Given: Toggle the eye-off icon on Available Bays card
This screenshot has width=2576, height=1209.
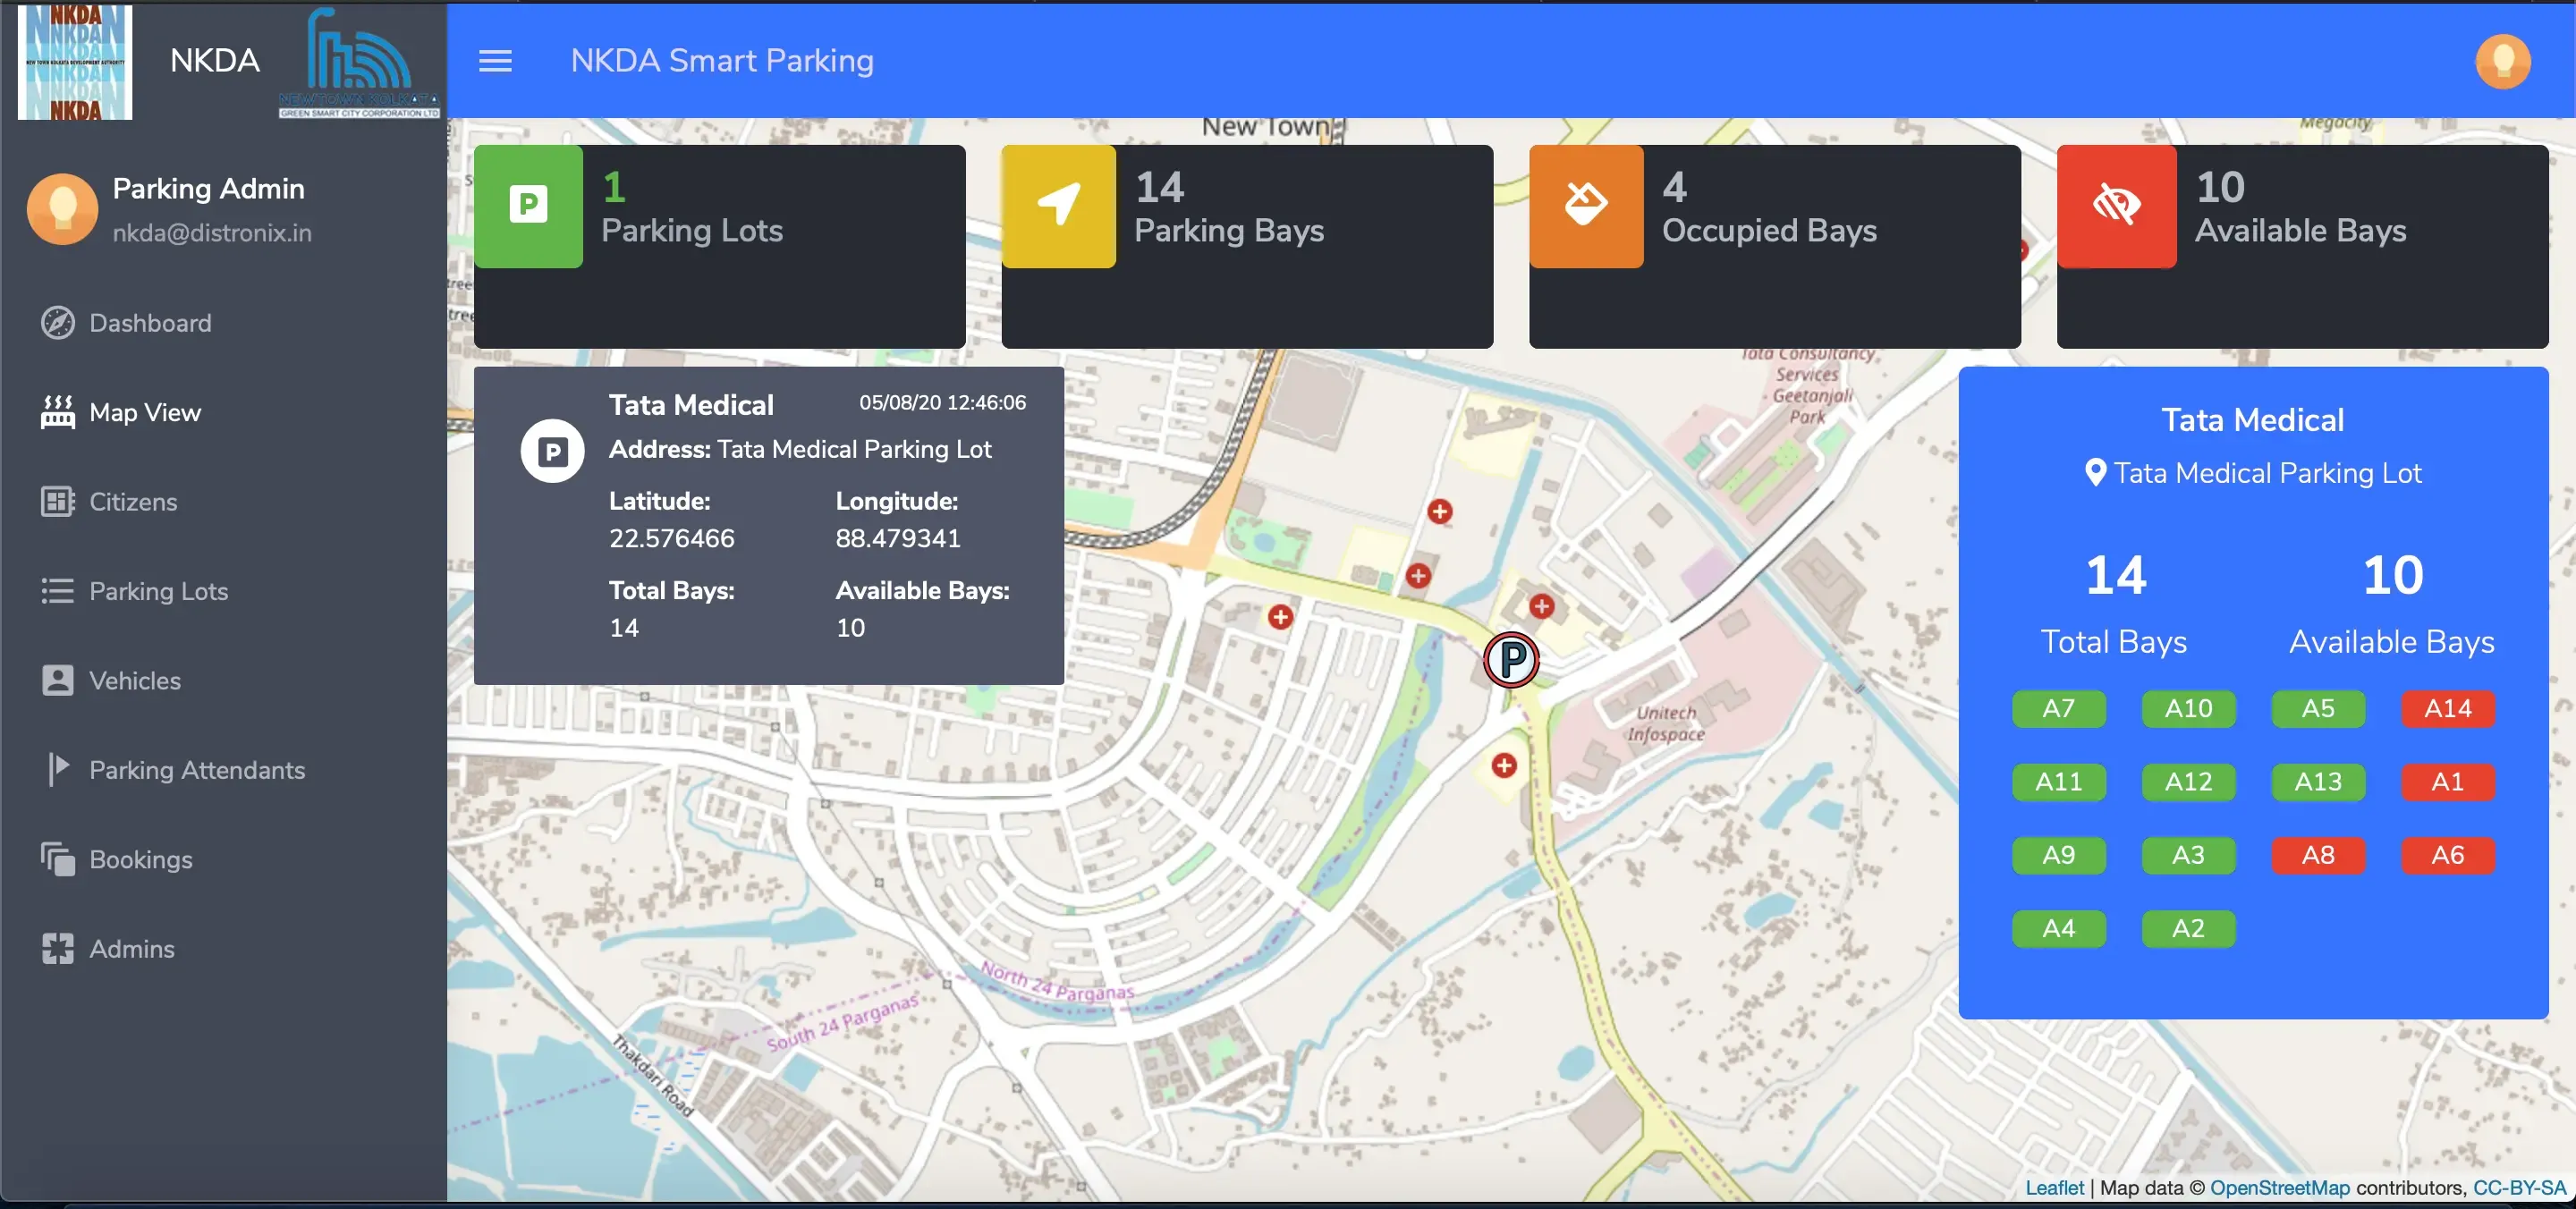Looking at the screenshot, I should tap(2117, 206).
